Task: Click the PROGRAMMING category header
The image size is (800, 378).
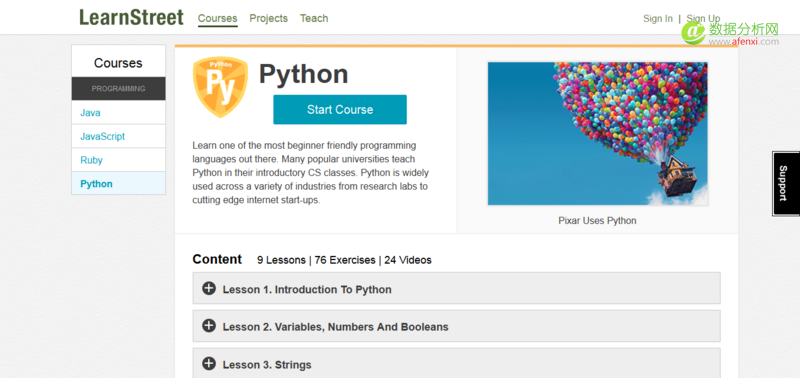Action: (118, 89)
